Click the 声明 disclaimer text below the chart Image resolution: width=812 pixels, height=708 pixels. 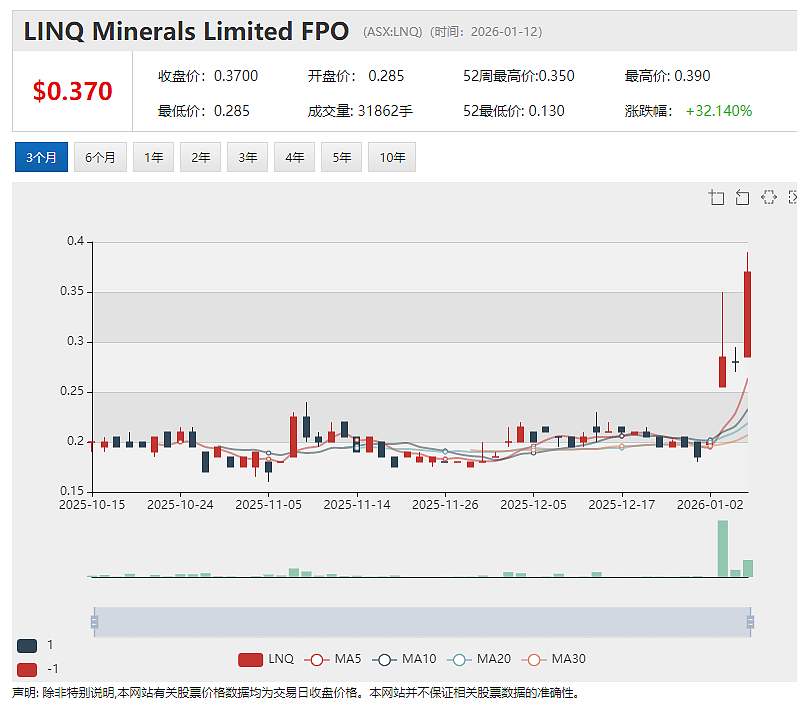(296, 692)
